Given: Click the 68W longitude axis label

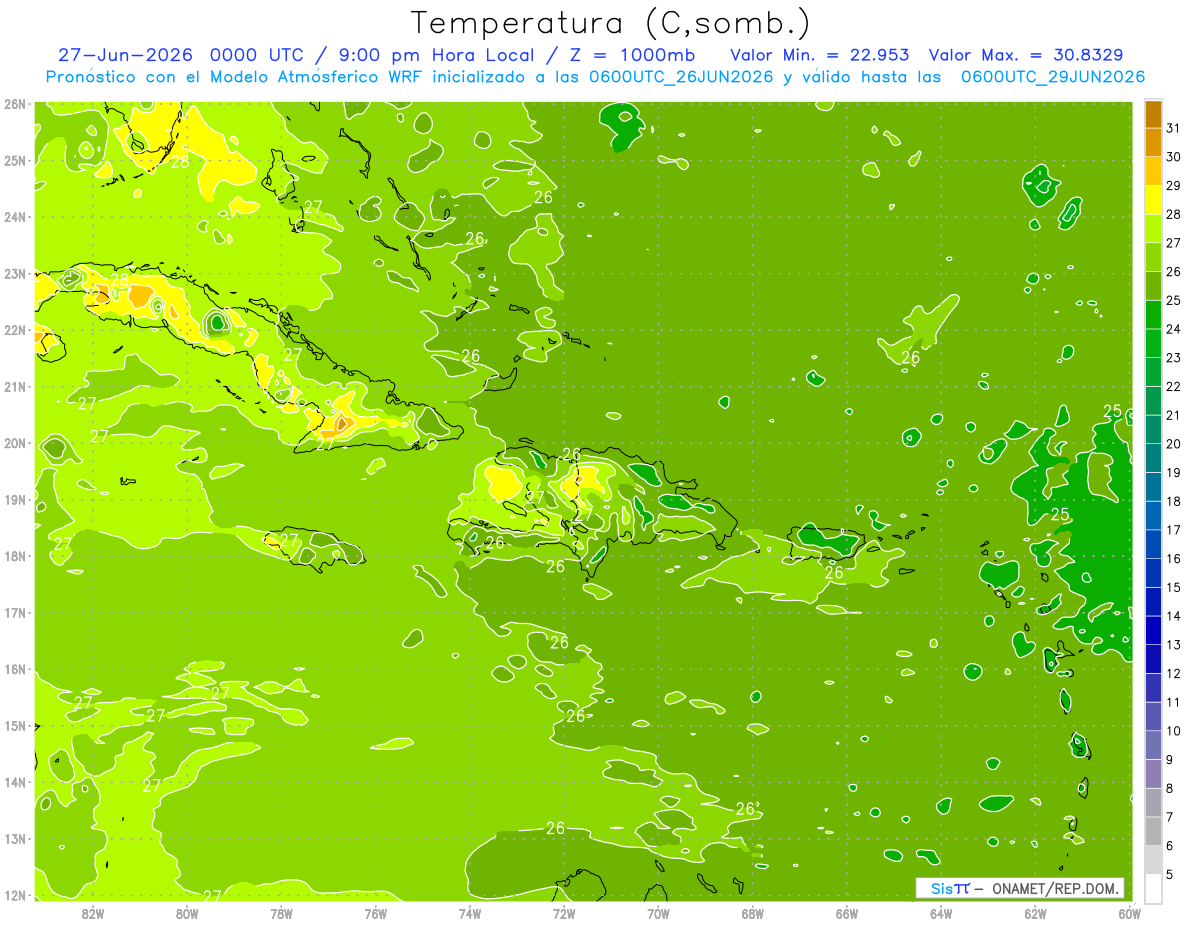Looking at the screenshot, I should coord(752,913).
